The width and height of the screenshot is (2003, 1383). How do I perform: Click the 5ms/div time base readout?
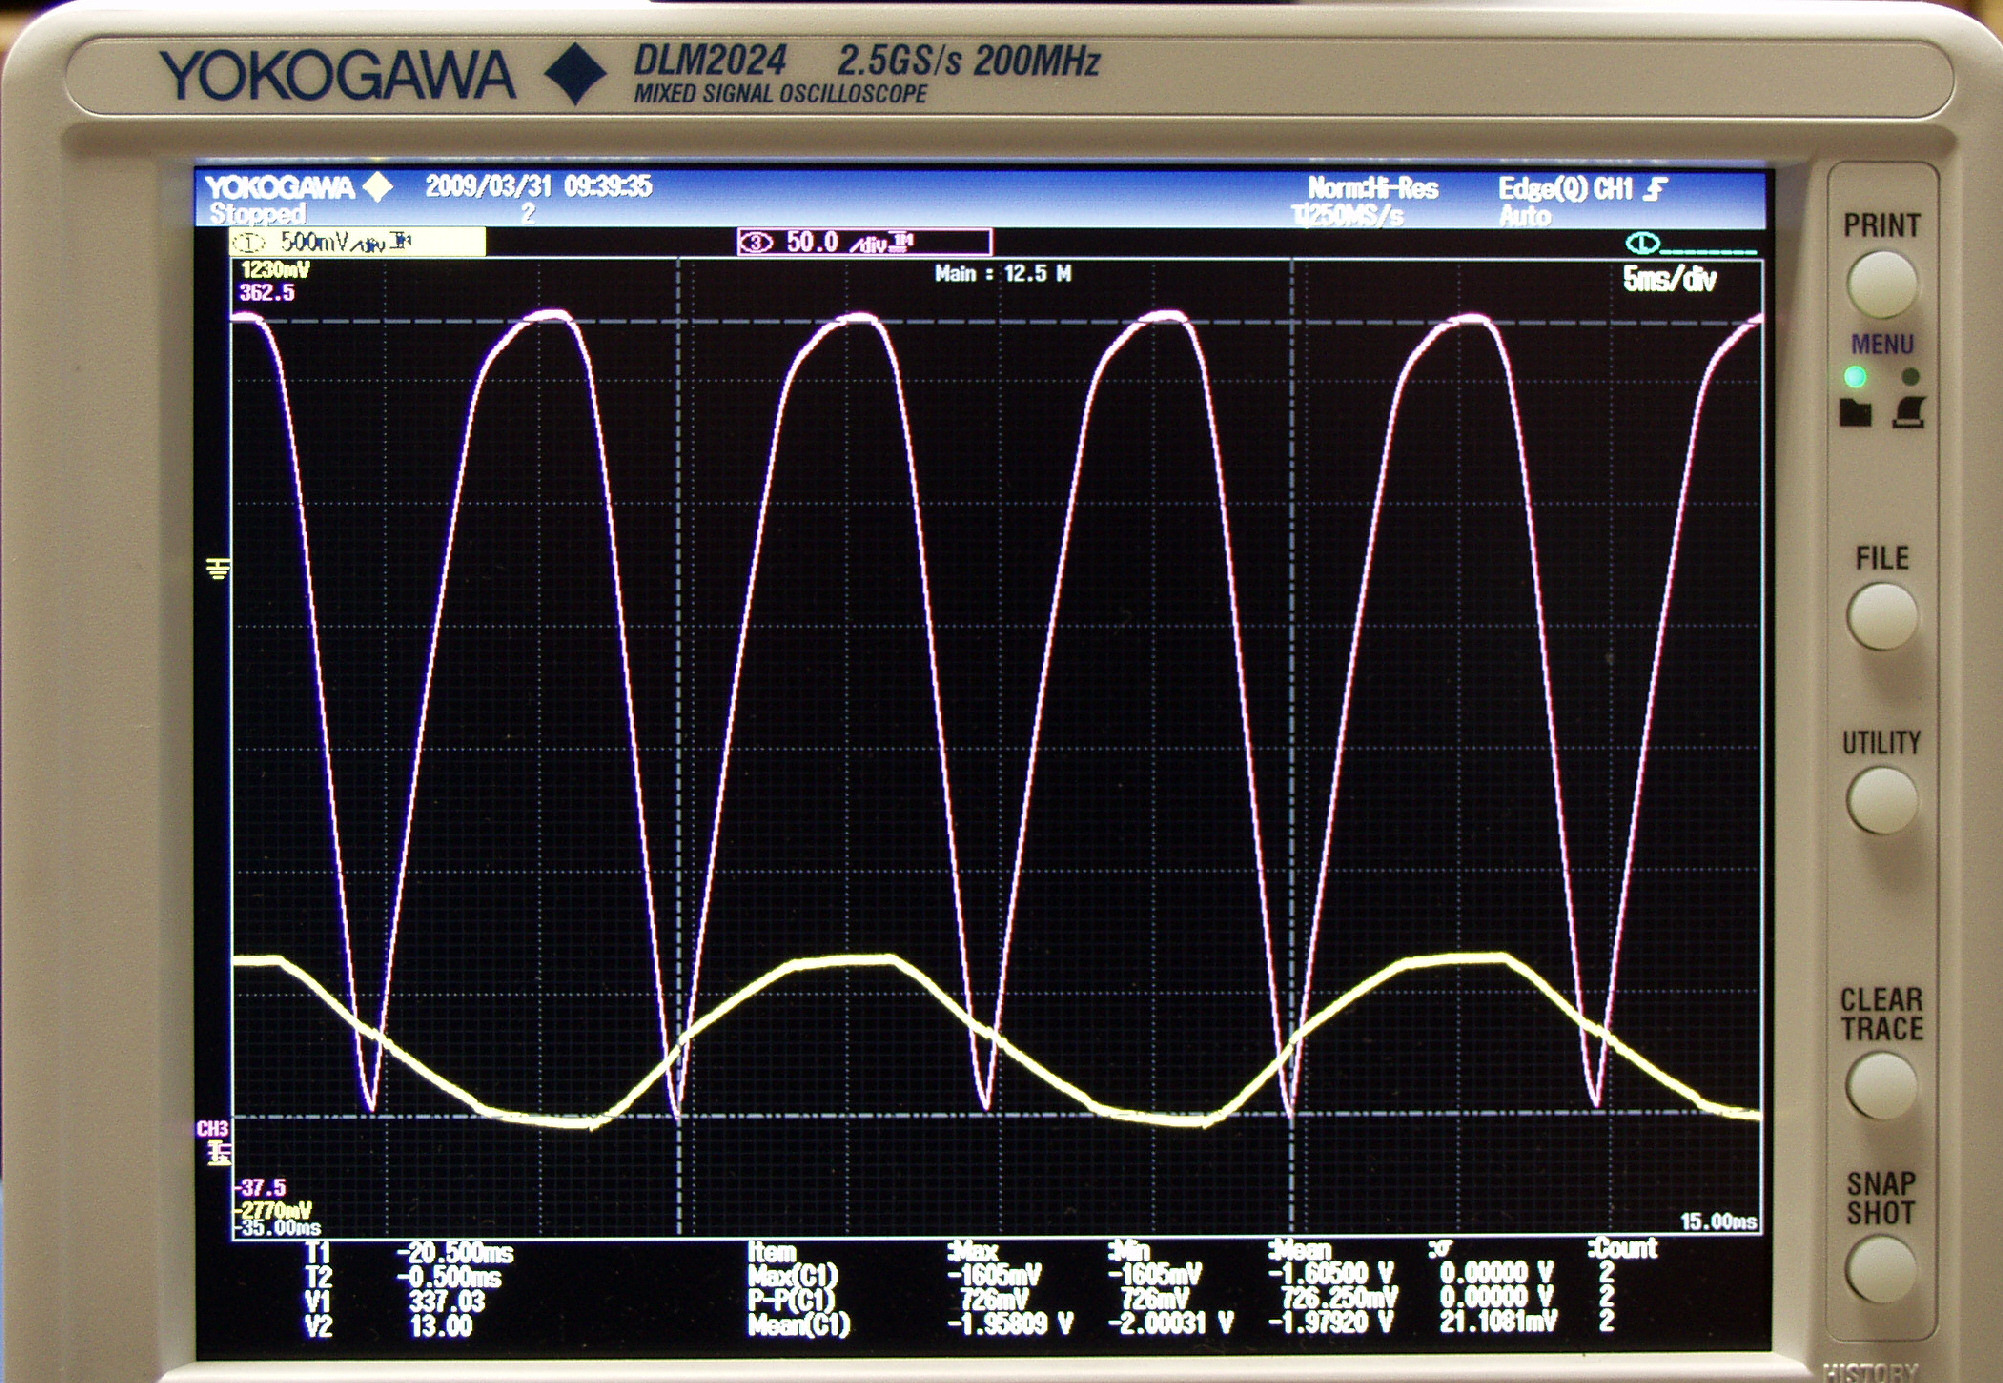(1669, 280)
